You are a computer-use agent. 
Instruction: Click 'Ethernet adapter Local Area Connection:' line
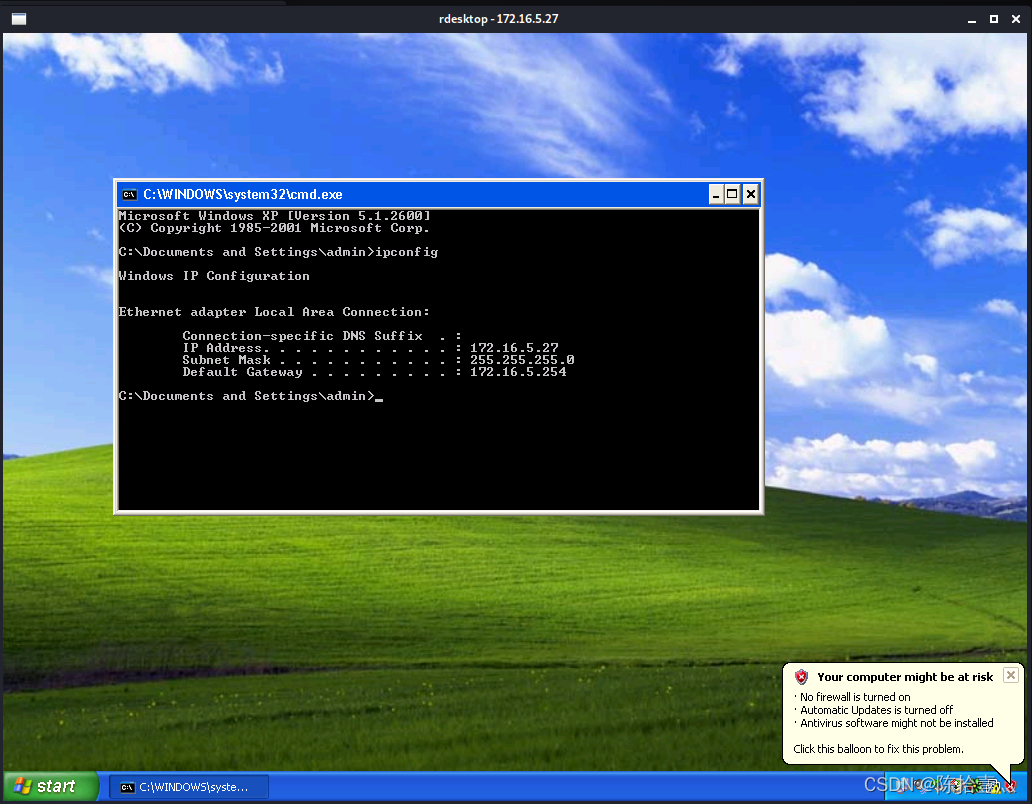274,312
